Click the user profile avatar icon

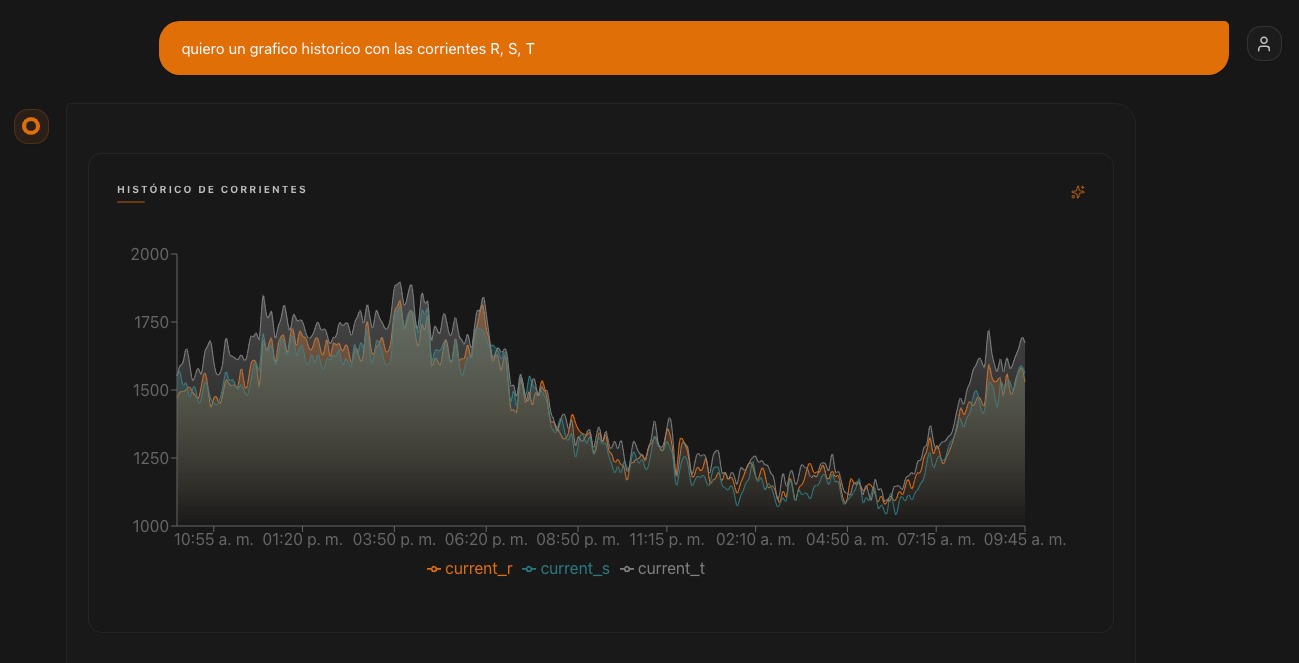tap(1264, 44)
